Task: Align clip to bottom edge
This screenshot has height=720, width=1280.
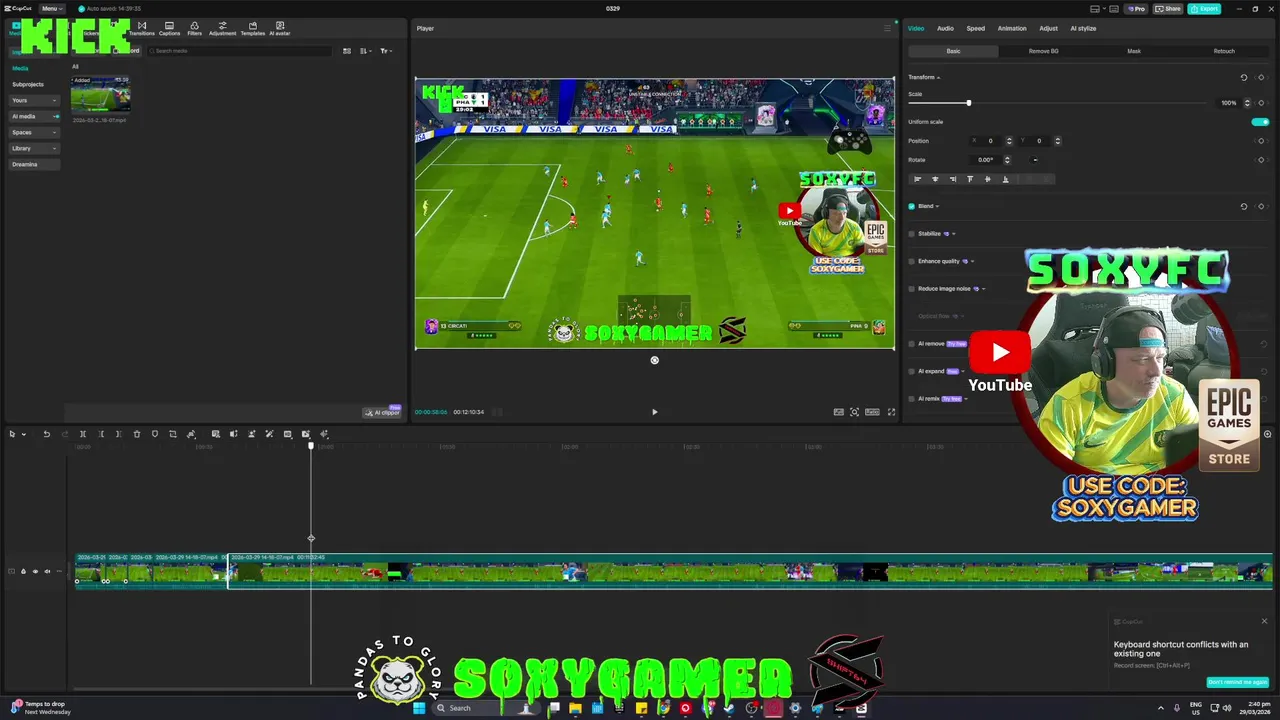Action: tap(1005, 179)
